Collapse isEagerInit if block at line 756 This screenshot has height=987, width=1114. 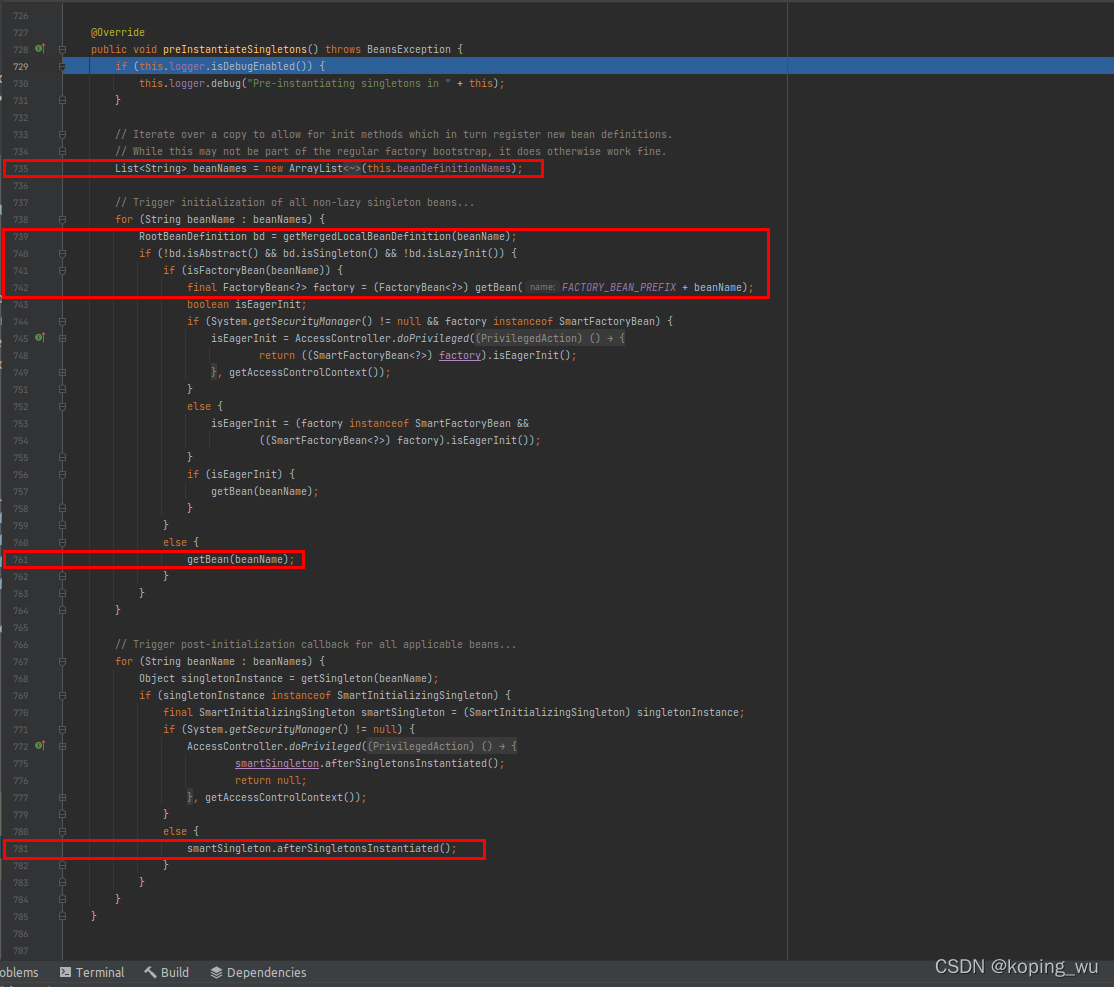63,475
